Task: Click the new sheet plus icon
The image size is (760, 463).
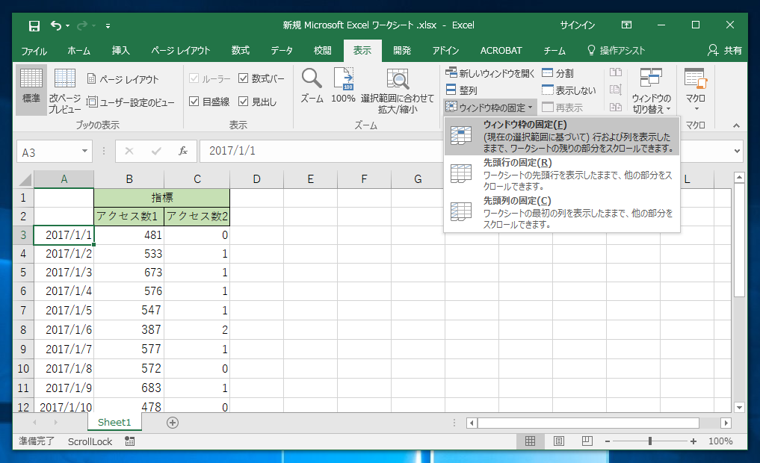Action: pyautogui.click(x=172, y=423)
